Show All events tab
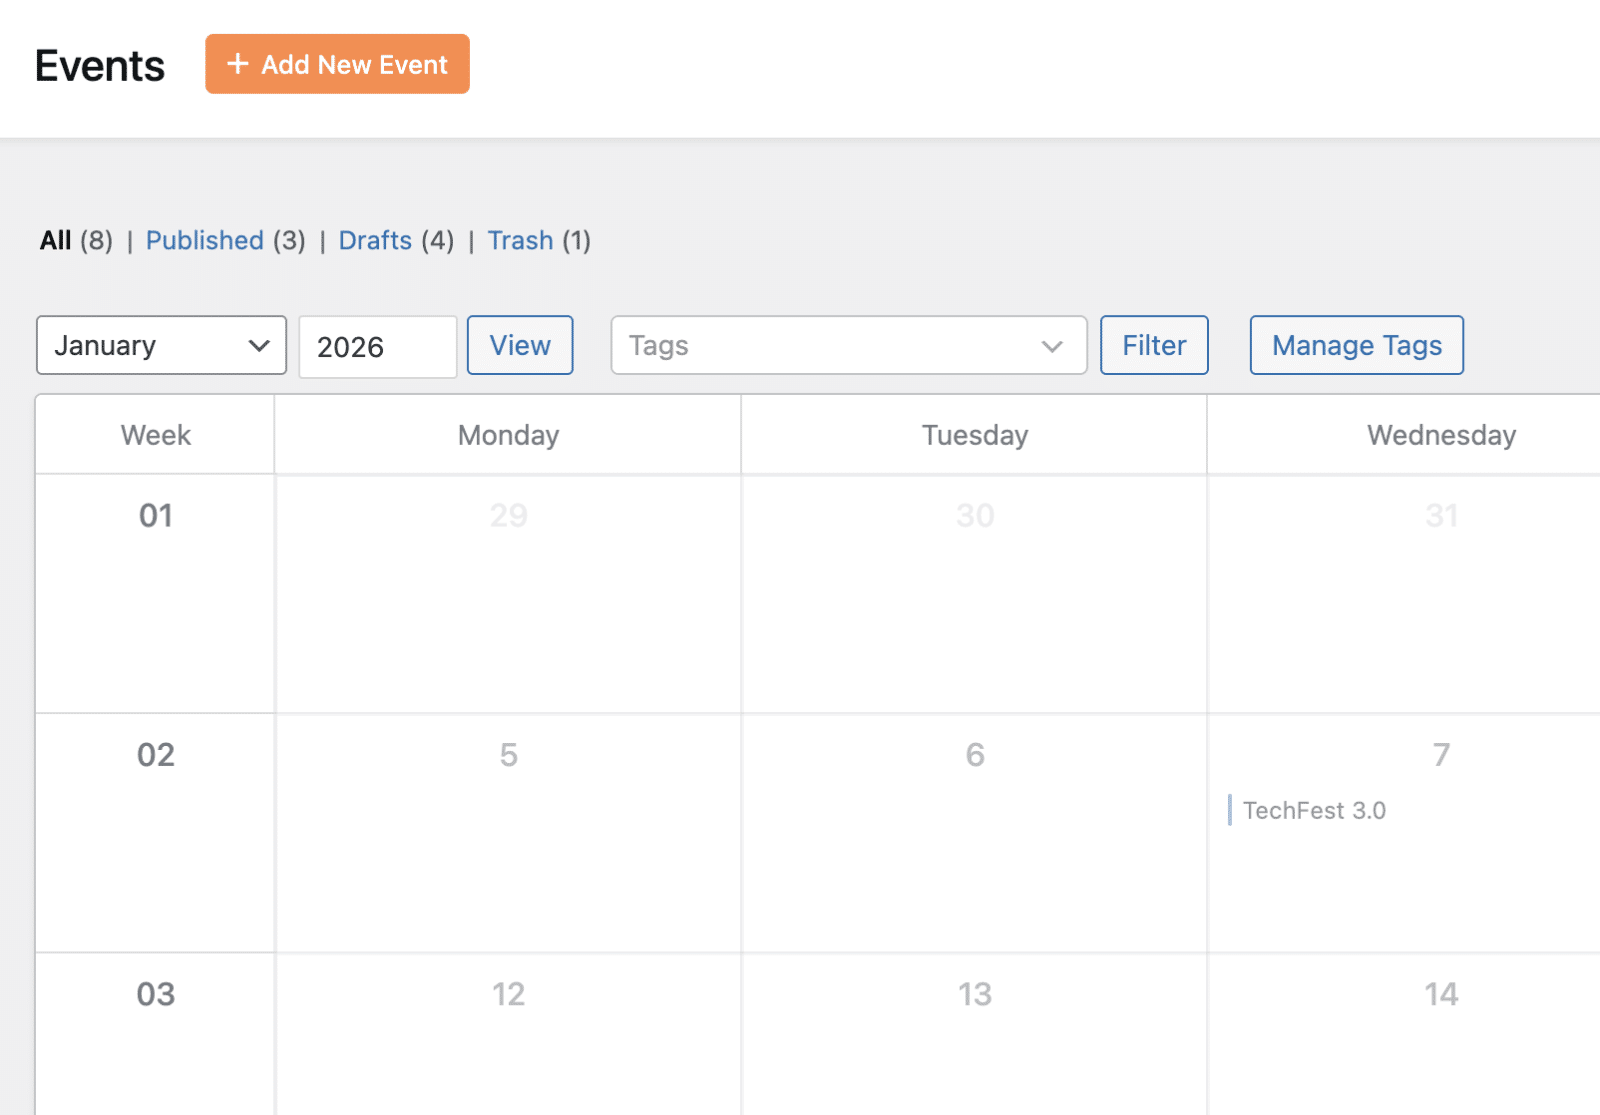This screenshot has height=1115, width=1600. [x=56, y=241]
